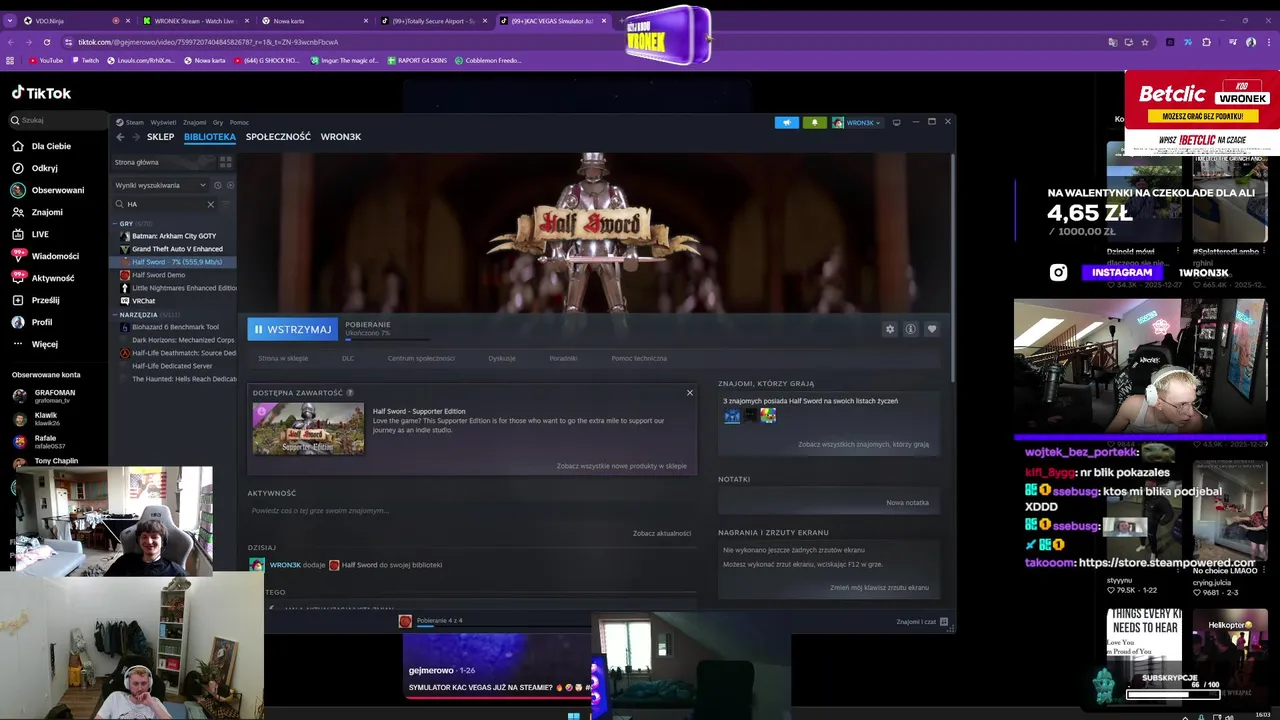Open TikTok LIVE section
The height and width of the screenshot is (720, 1280).
click(40, 234)
